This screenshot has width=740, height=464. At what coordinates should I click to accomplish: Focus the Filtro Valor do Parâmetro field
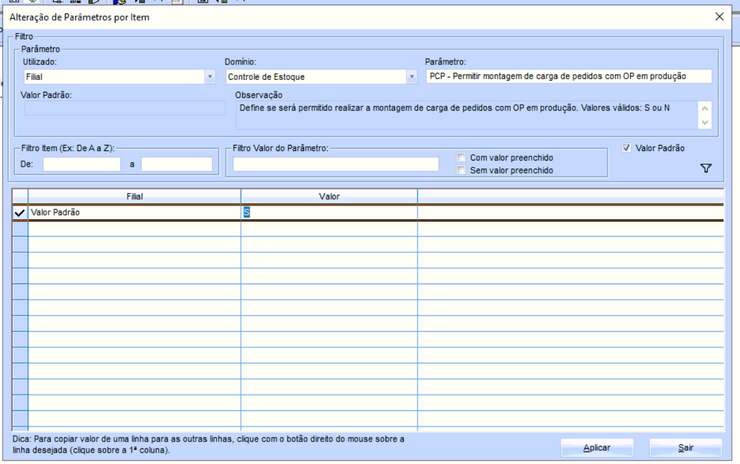[x=335, y=164]
